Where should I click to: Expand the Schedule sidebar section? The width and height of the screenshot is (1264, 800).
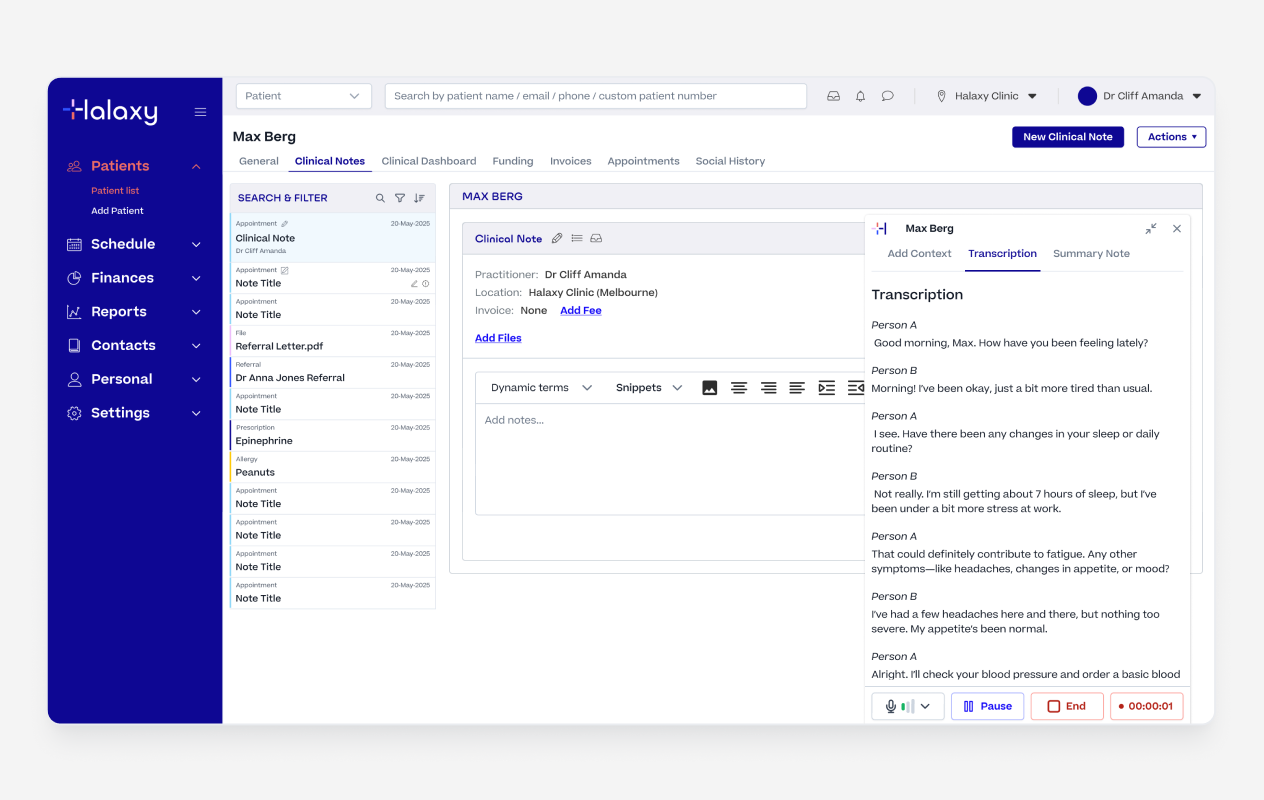pos(196,244)
